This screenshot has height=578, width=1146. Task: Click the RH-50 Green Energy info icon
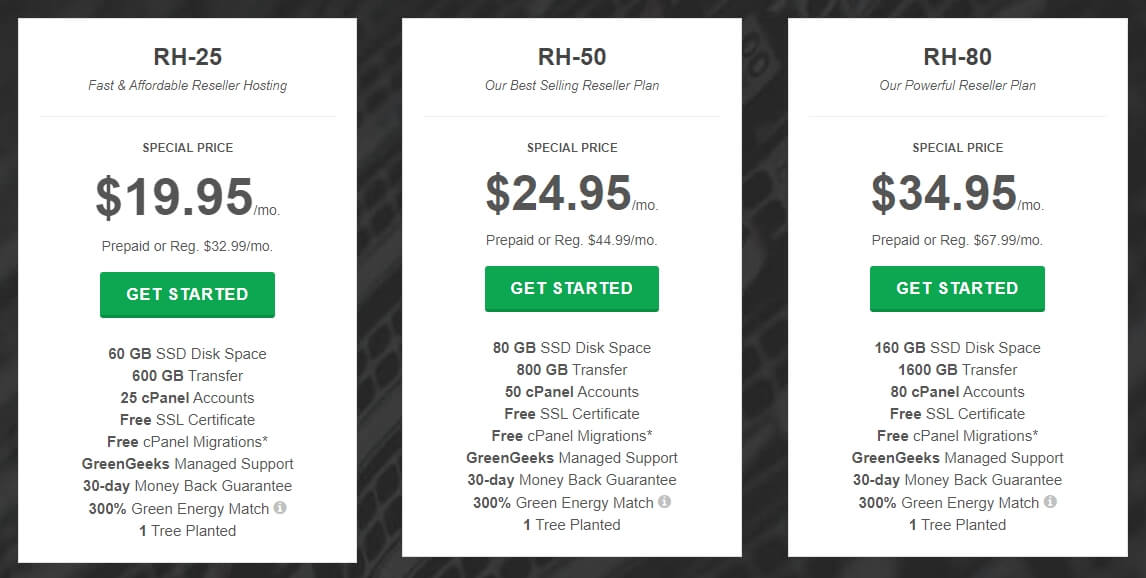[x=664, y=501]
